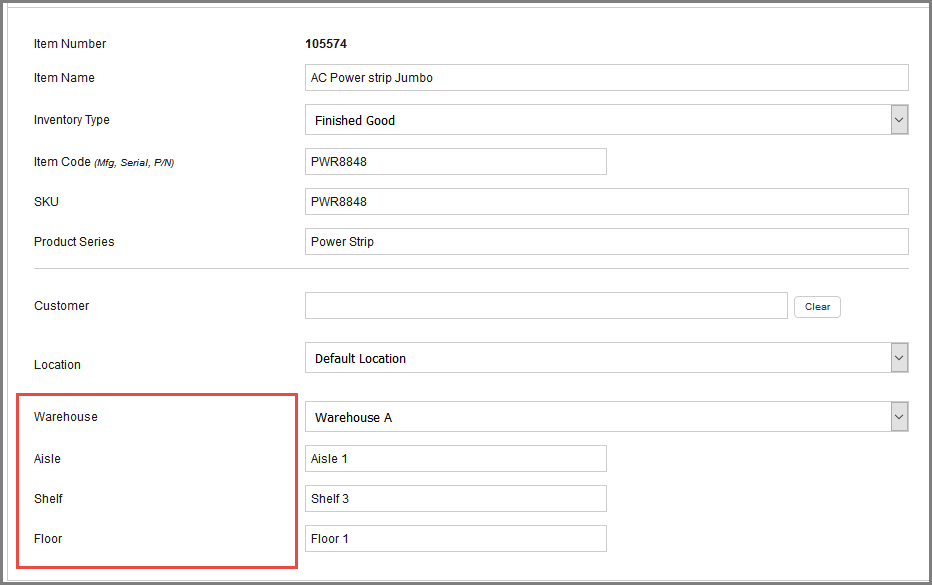Expand the Warehouse dropdown
932x585 pixels.
click(x=606, y=417)
